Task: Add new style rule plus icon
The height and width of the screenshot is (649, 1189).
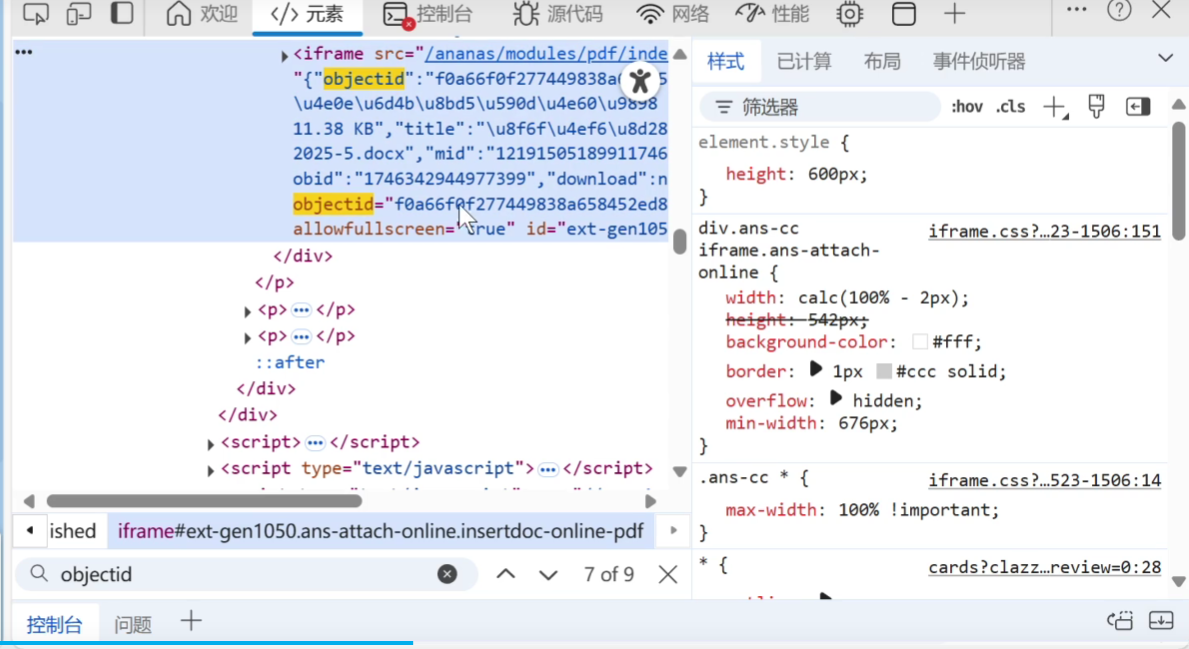Action: click(x=1055, y=108)
